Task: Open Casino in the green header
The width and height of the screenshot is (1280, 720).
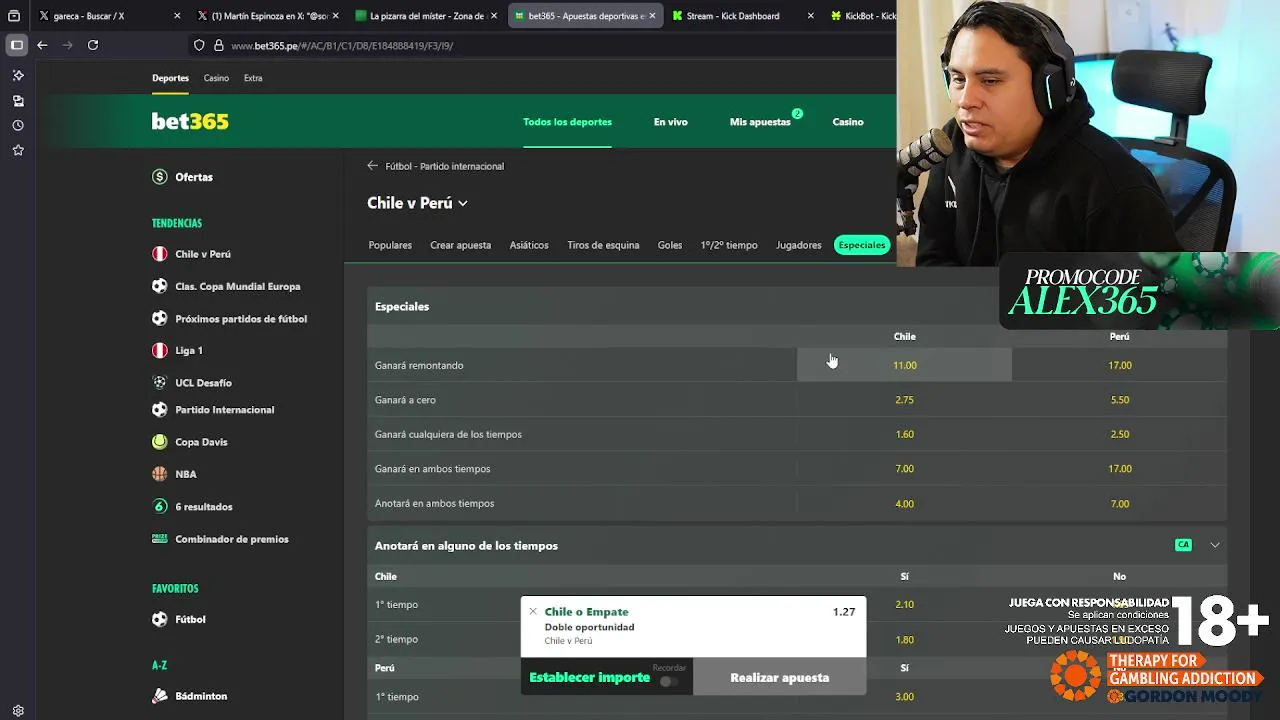Action: point(848,122)
